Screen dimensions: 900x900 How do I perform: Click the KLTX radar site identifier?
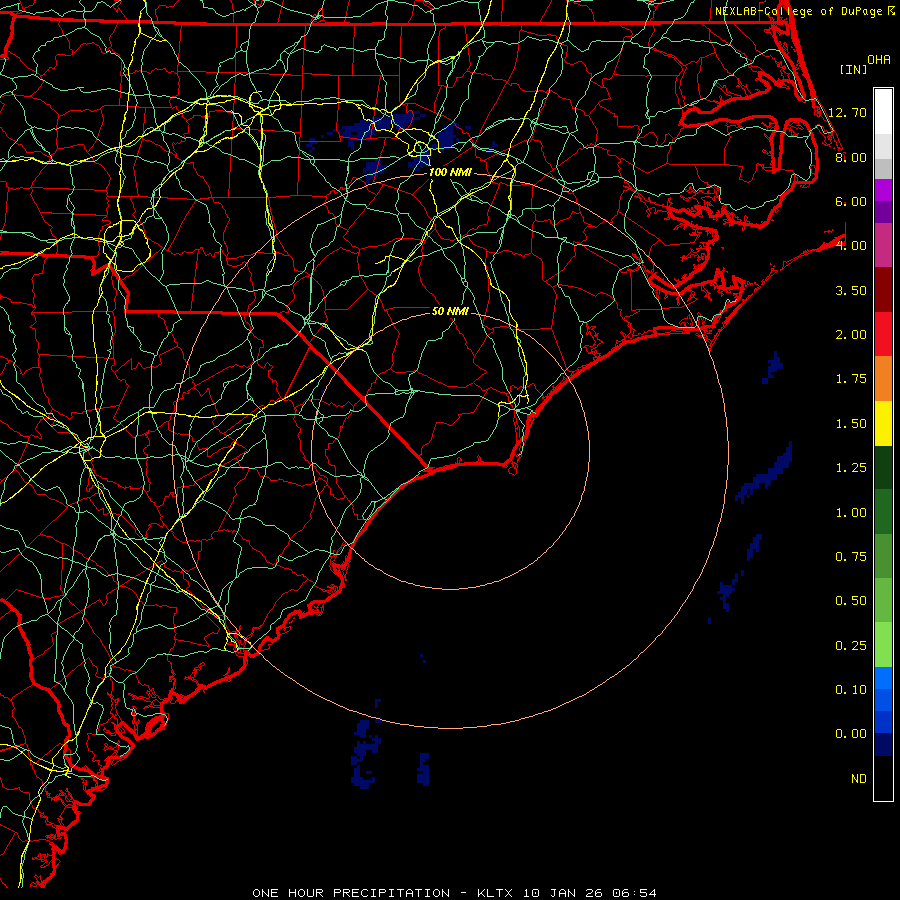coord(495,893)
